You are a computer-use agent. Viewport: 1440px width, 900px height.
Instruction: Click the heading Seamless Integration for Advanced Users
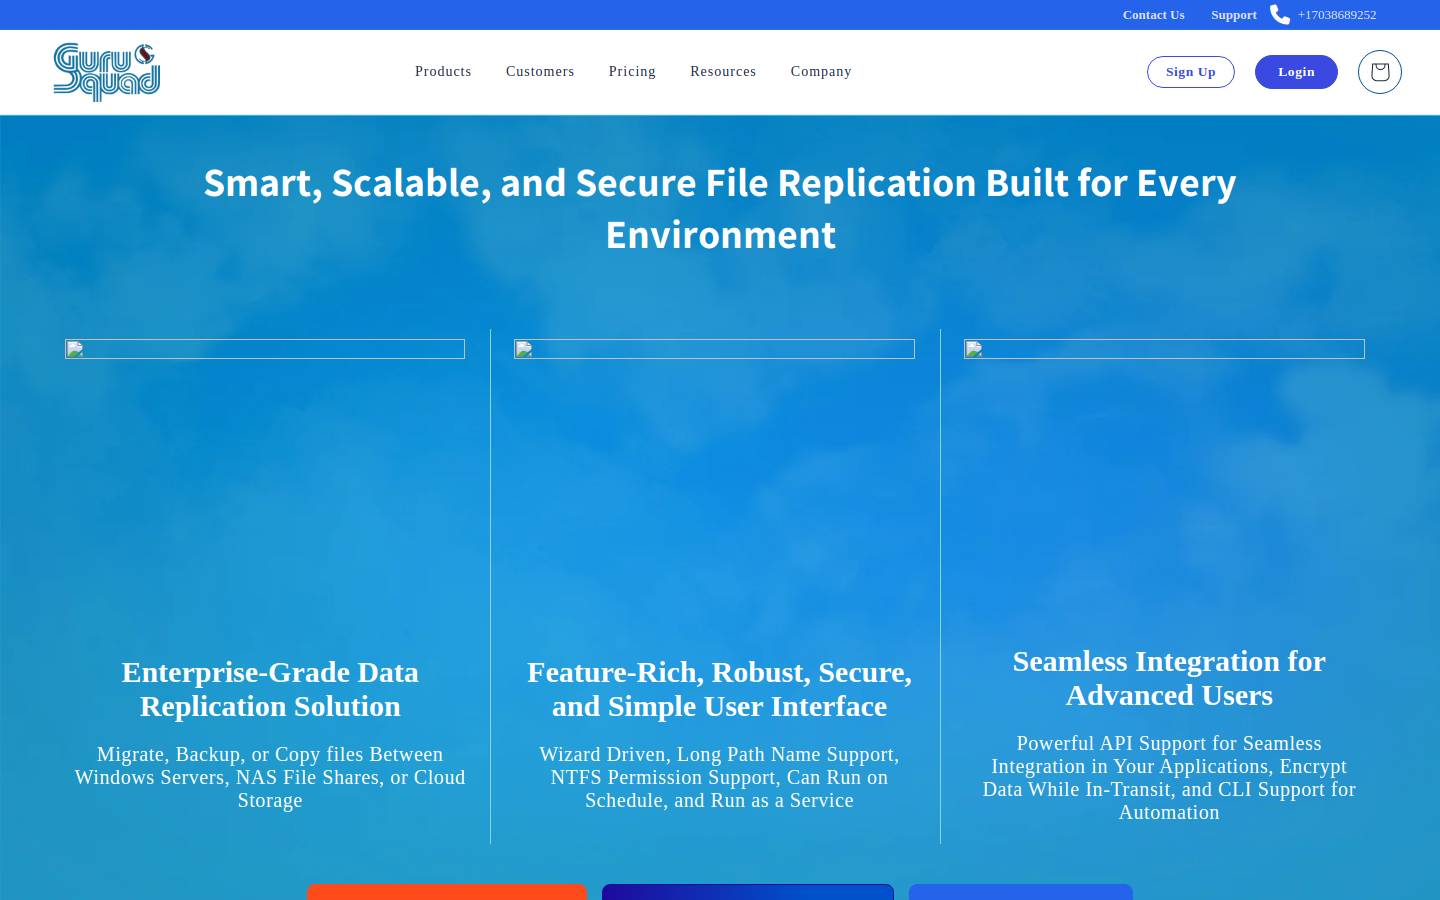tap(1169, 678)
